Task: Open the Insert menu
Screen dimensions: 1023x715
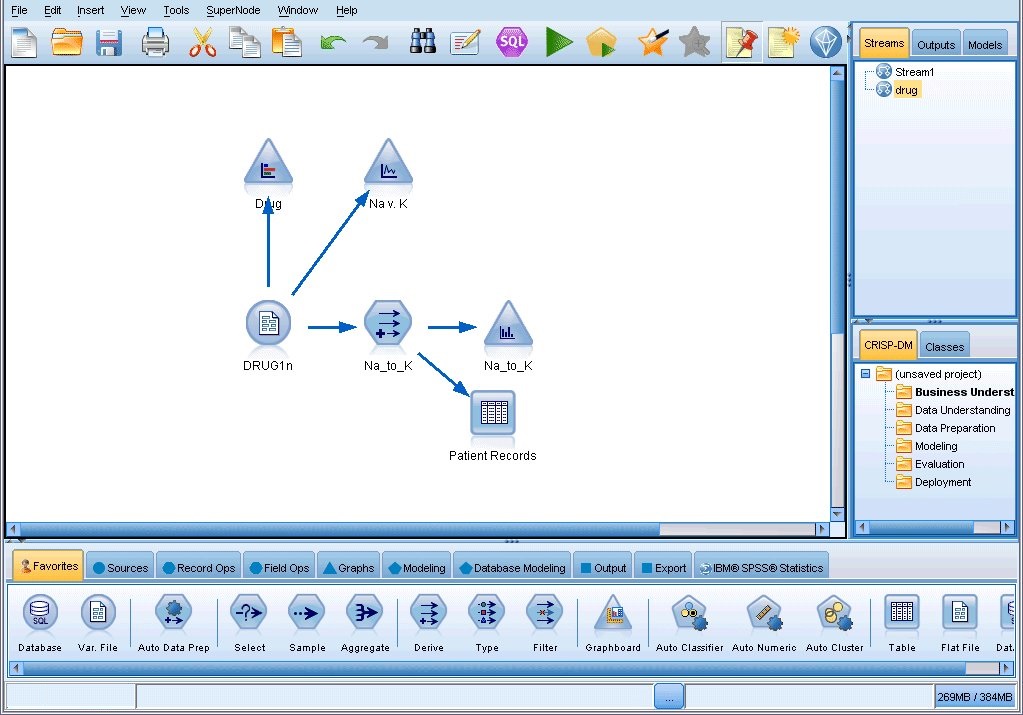Action: 90,10
